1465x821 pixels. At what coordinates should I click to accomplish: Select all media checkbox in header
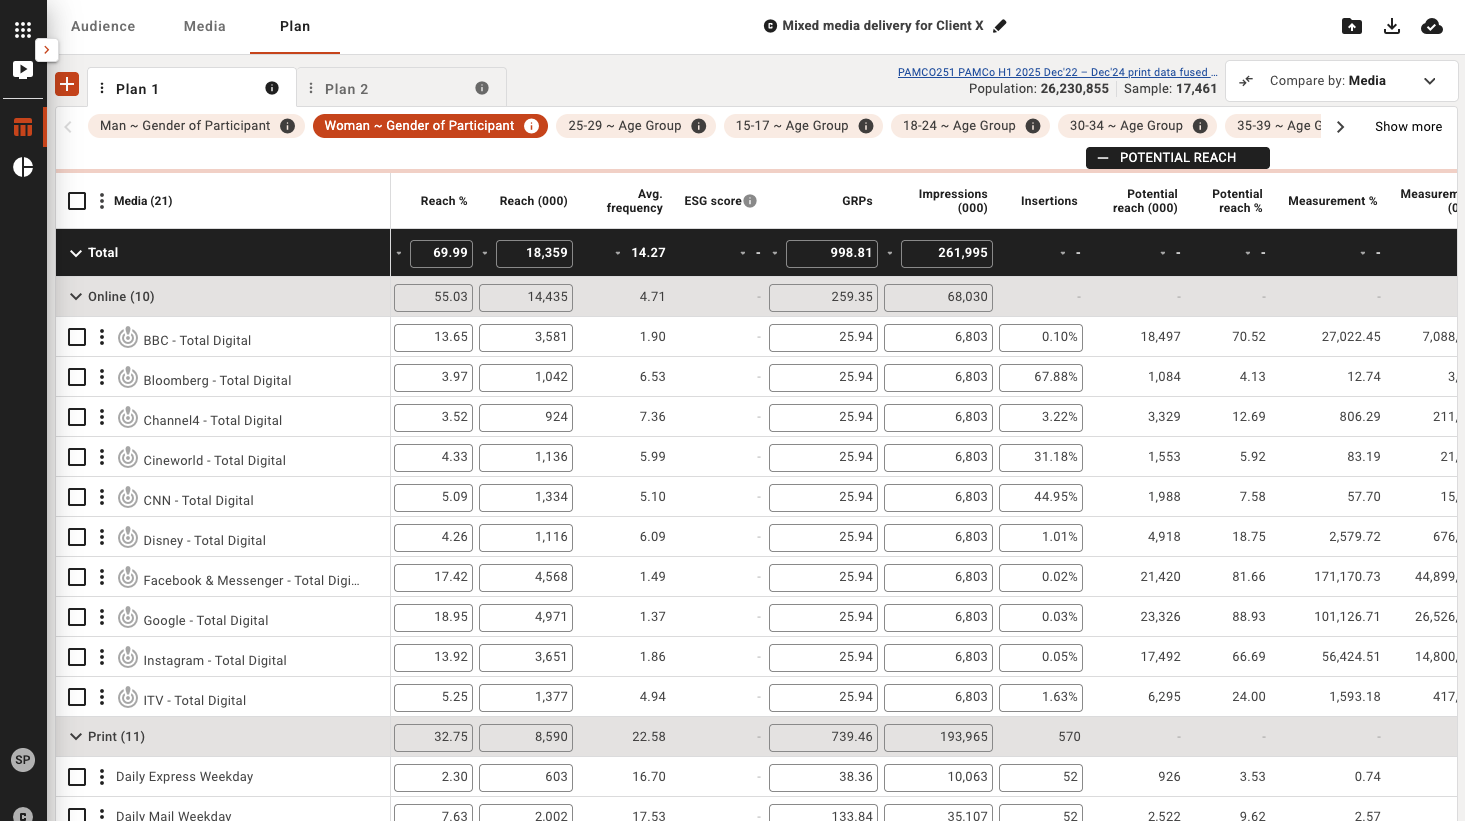(77, 201)
